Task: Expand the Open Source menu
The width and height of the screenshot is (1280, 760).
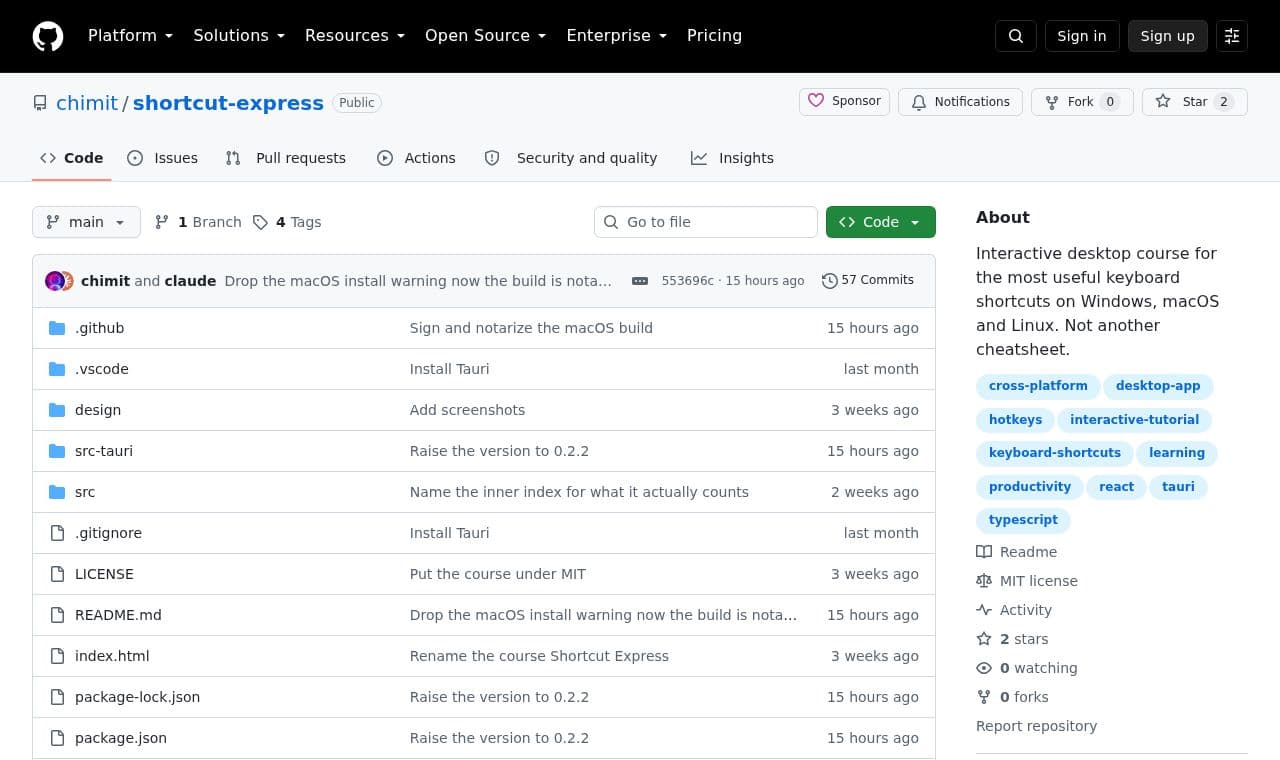Action: tap(486, 36)
